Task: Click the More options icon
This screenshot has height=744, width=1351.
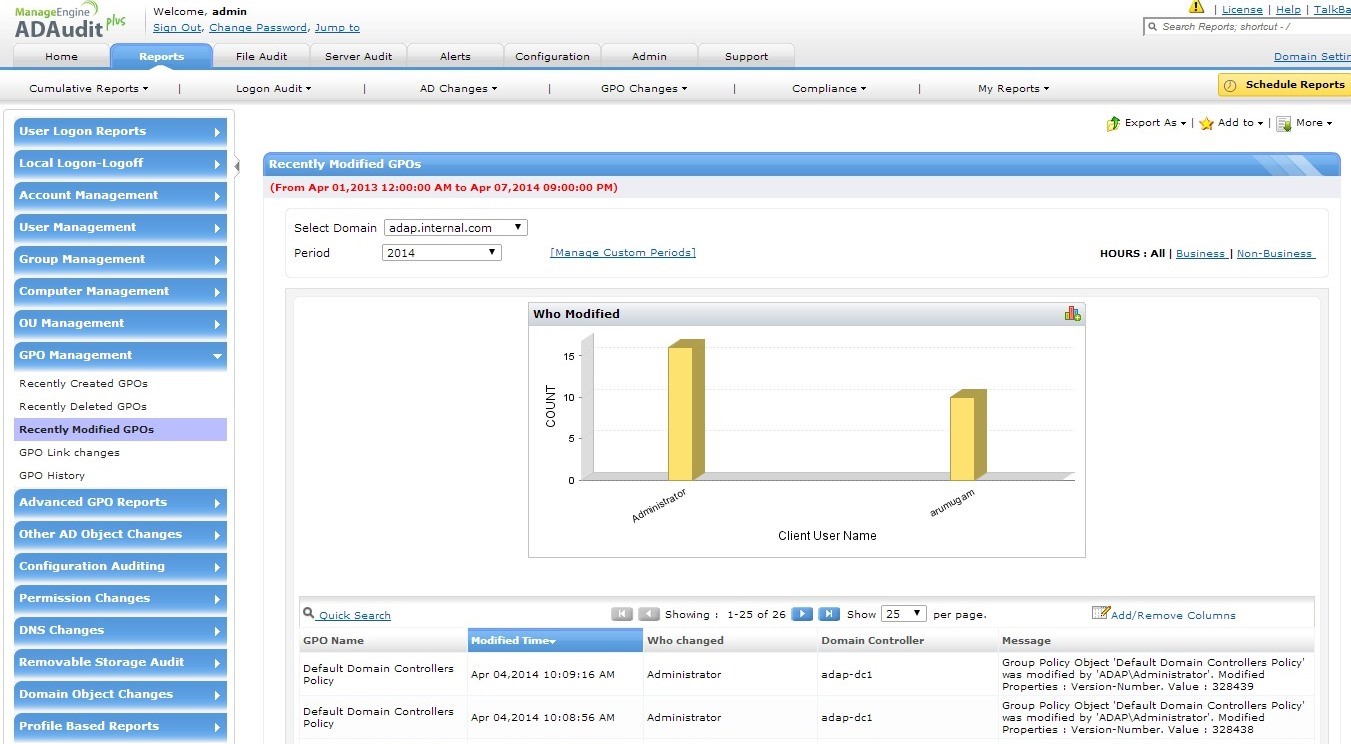Action: (1284, 123)
